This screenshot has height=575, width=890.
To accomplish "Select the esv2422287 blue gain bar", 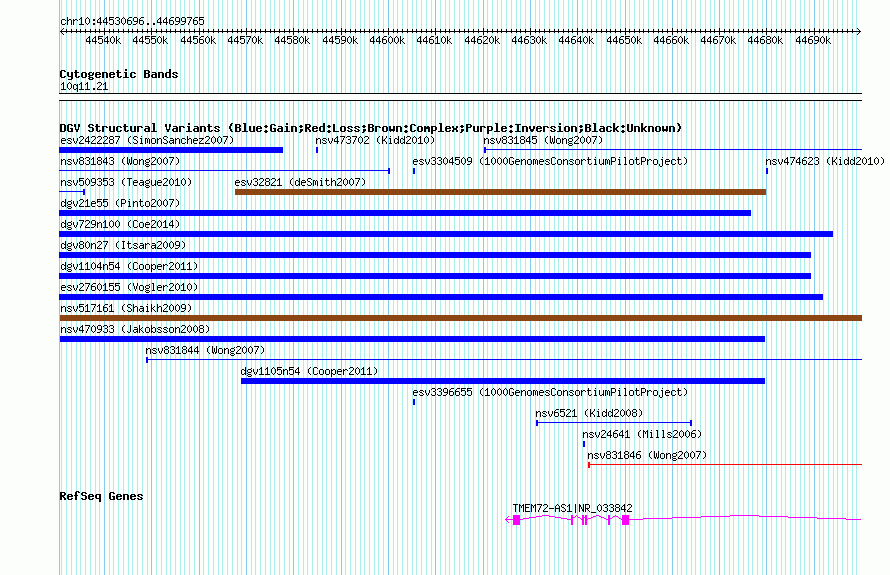I will (171, 150).
